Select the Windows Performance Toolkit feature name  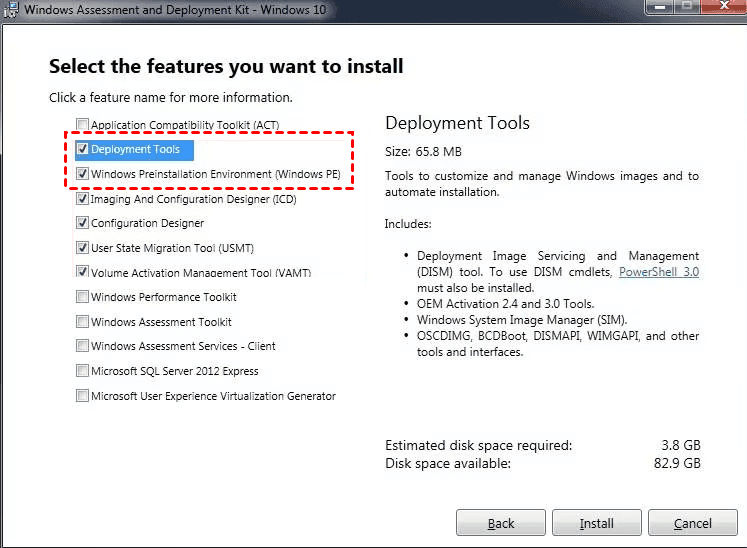coord(164,297)
